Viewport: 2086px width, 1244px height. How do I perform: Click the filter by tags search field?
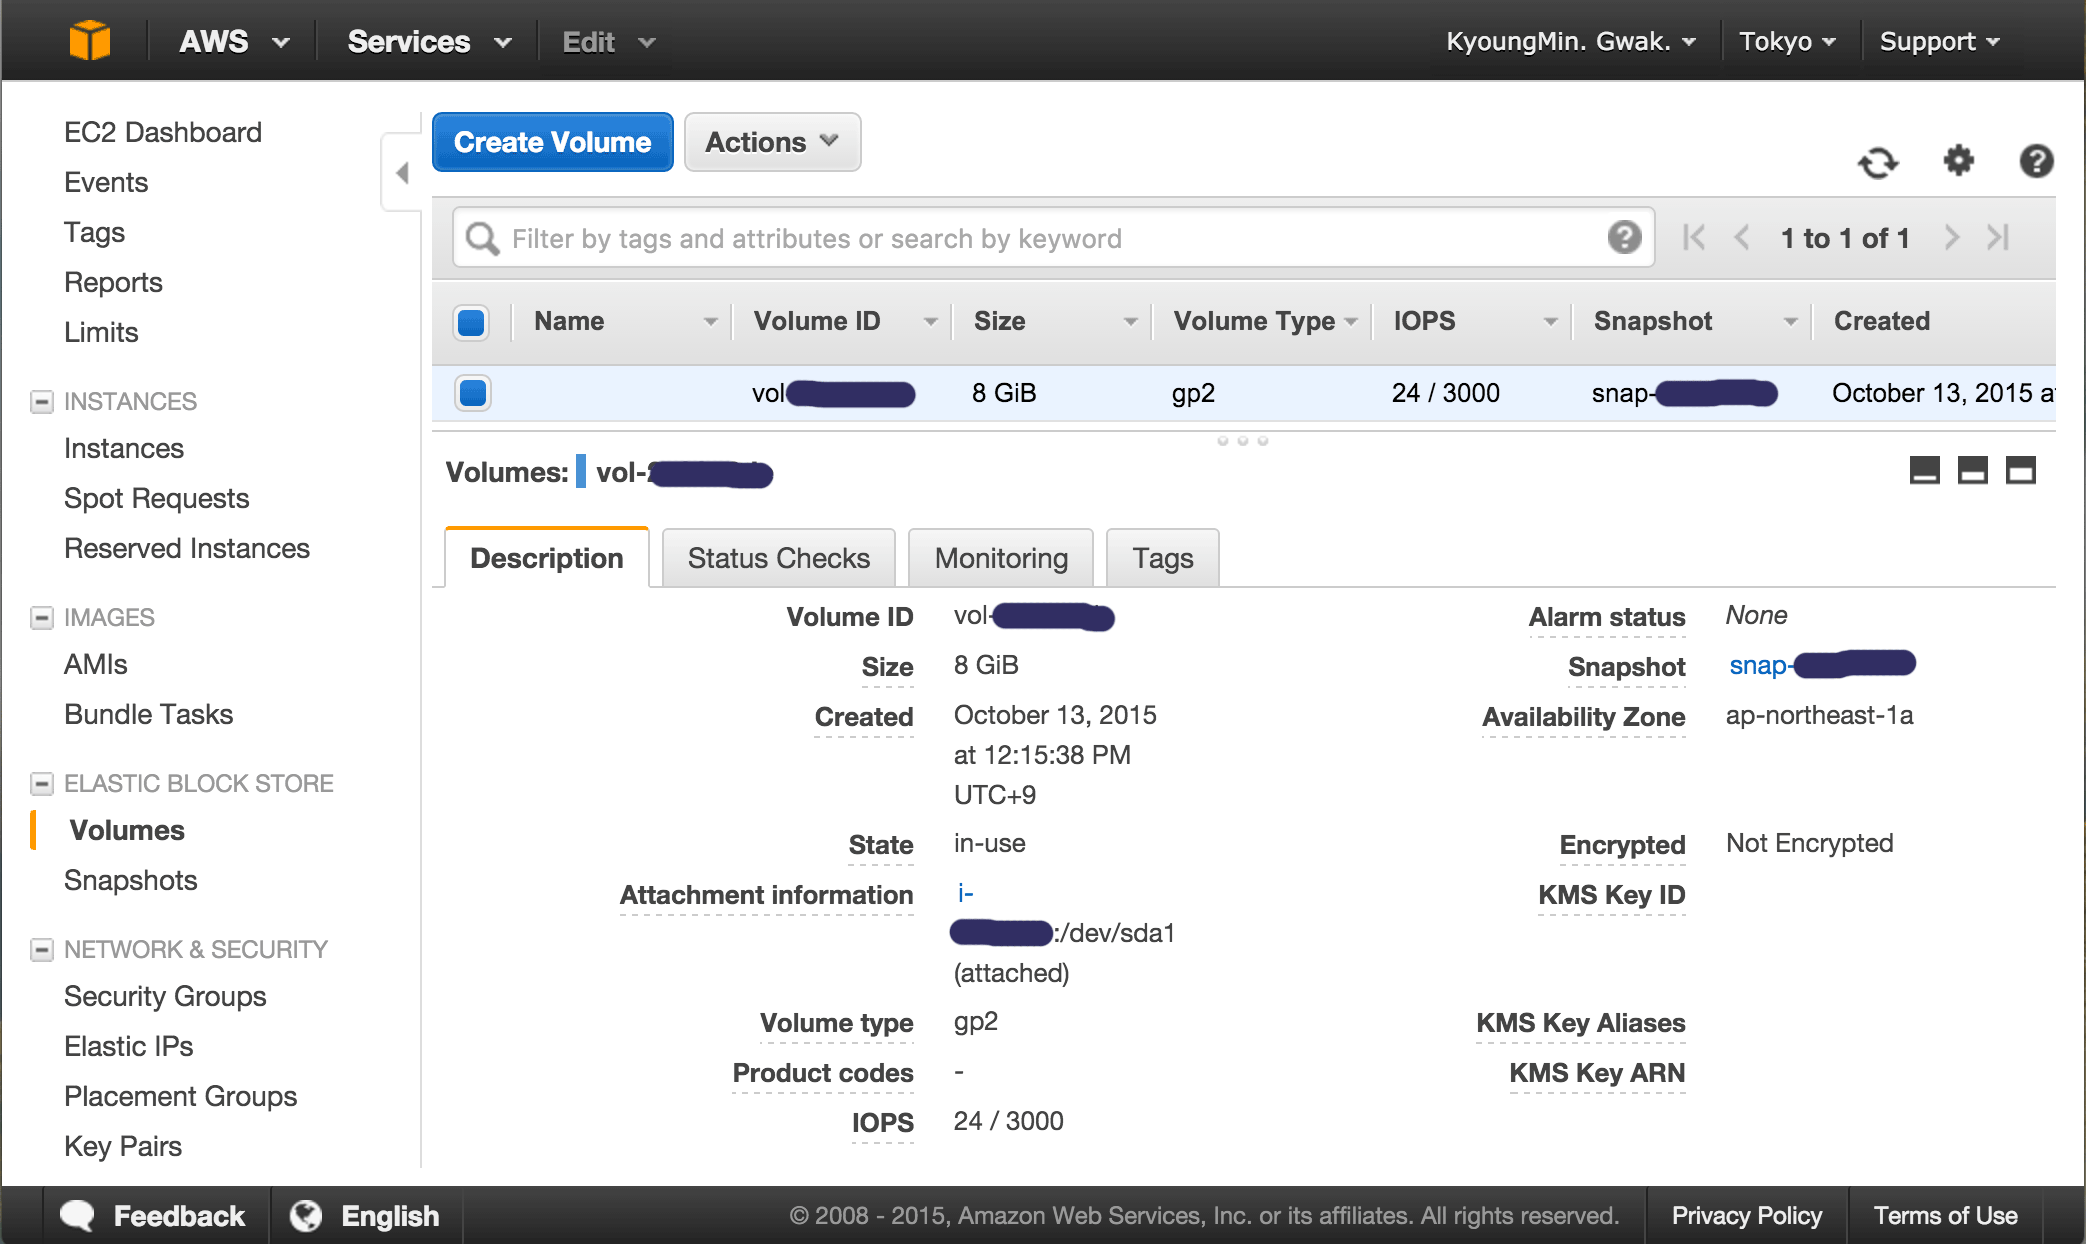tap(1054, 238)
